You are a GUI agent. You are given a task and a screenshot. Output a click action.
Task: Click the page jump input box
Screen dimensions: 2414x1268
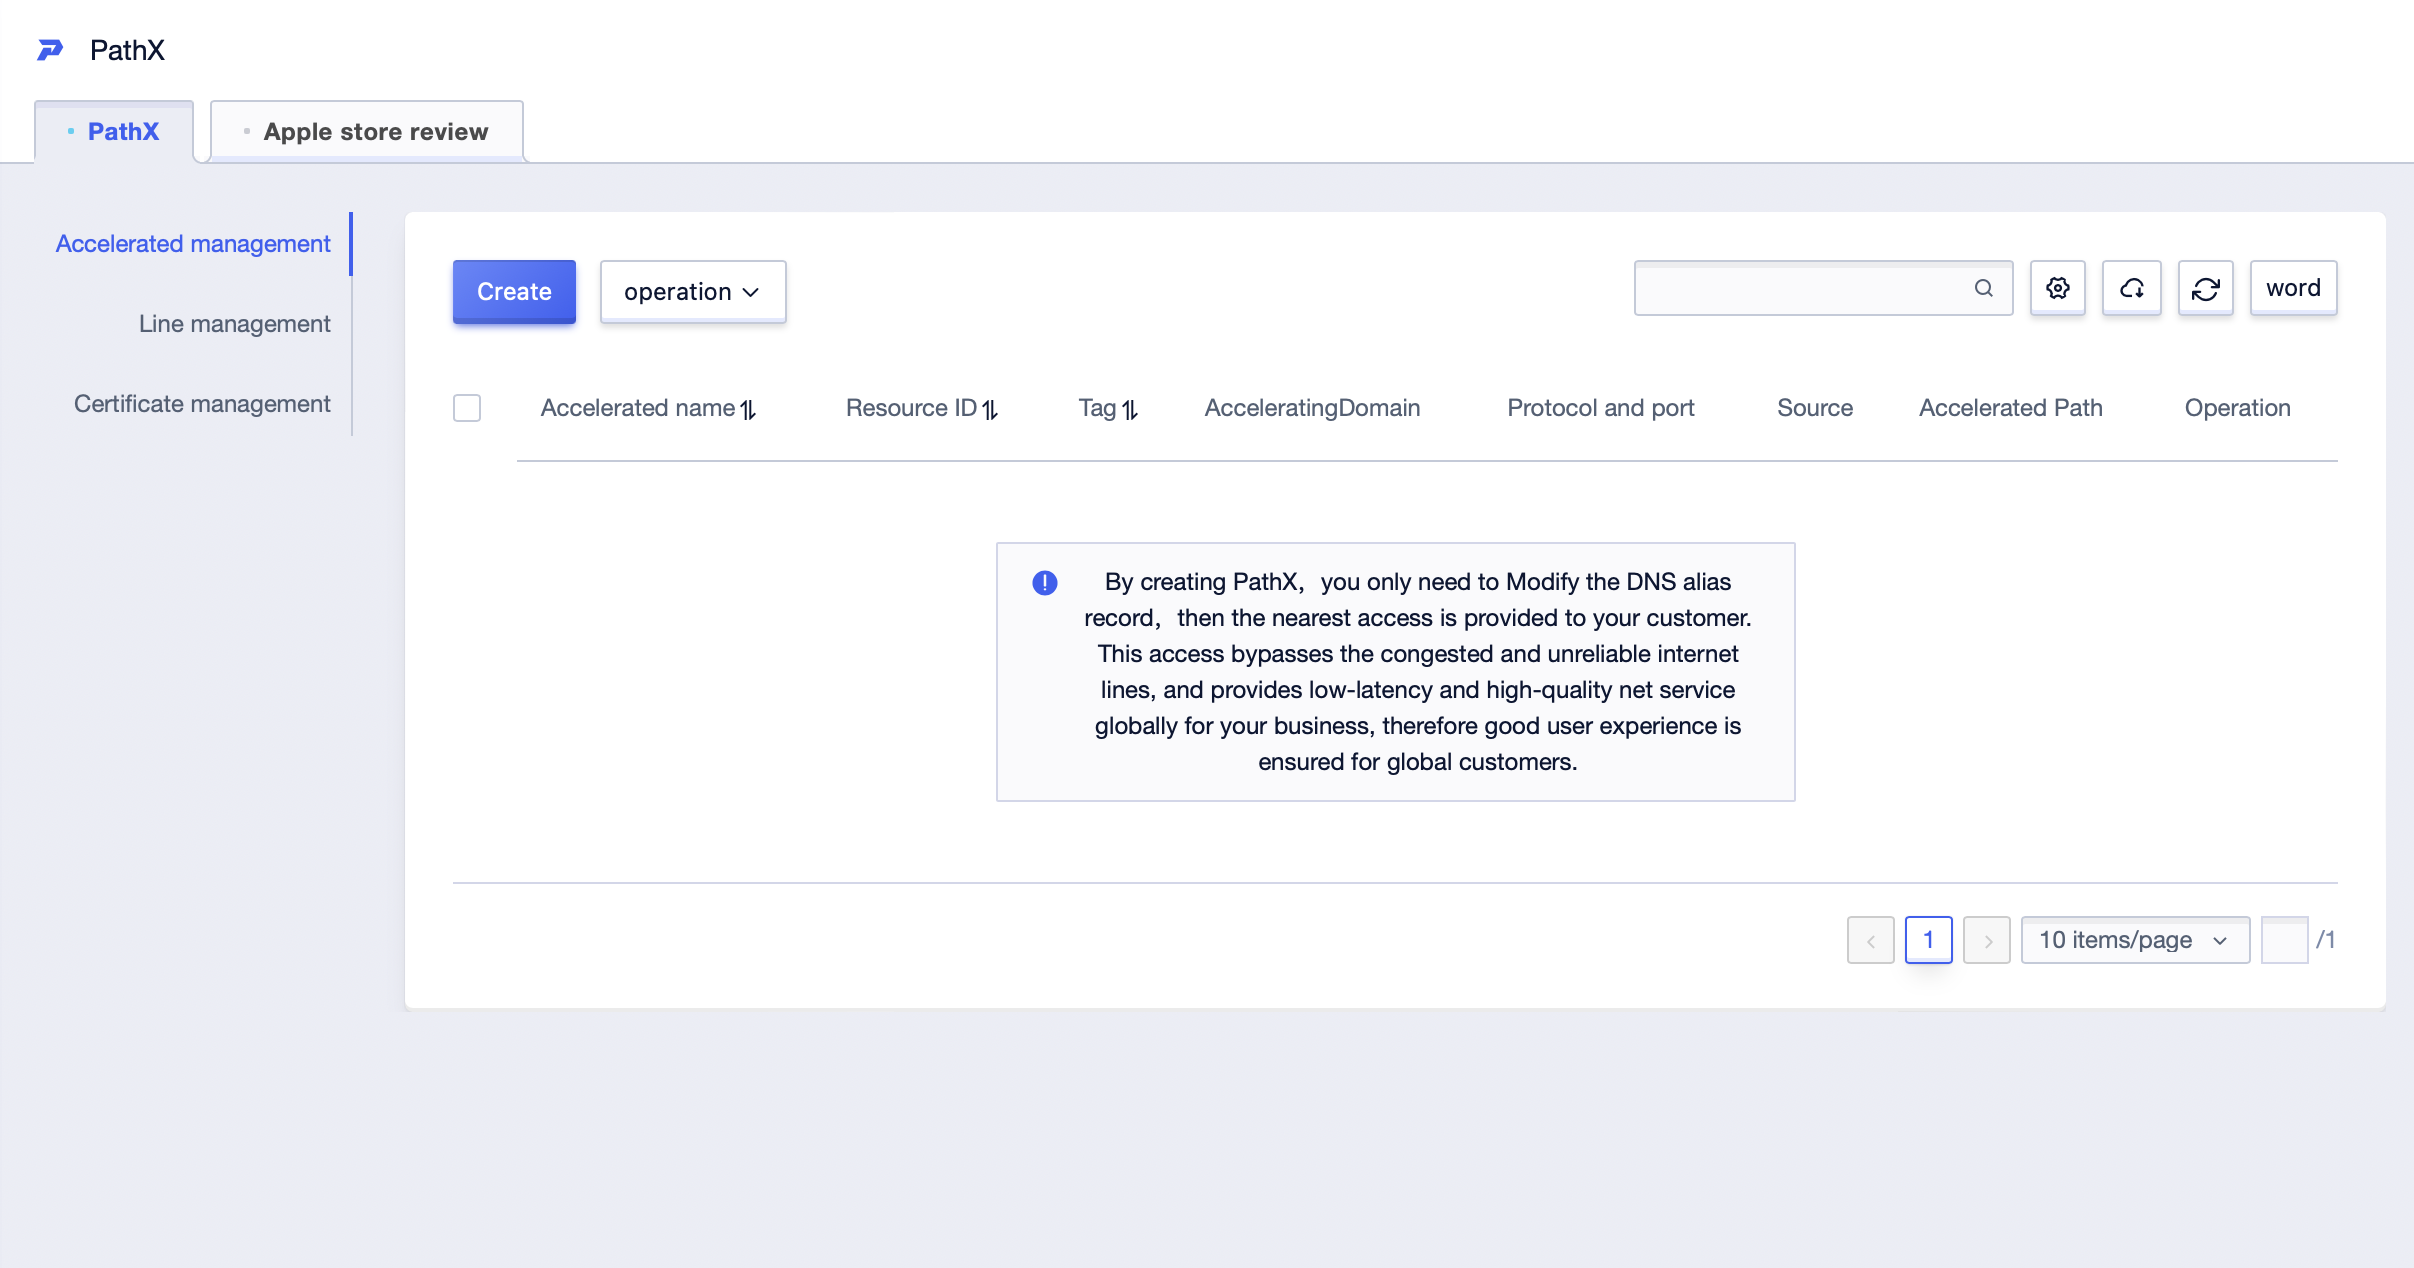point(2285,940)
